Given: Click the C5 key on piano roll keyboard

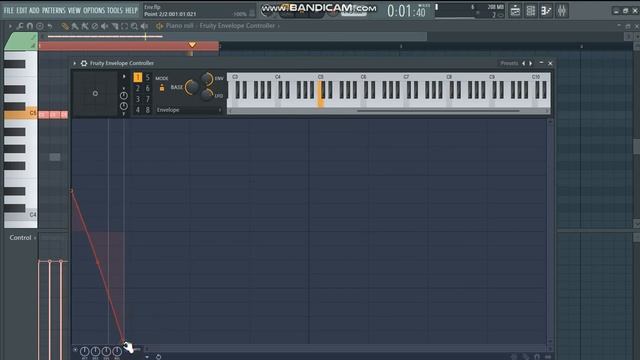Looking at the screenshot, I should pos(20,113).
